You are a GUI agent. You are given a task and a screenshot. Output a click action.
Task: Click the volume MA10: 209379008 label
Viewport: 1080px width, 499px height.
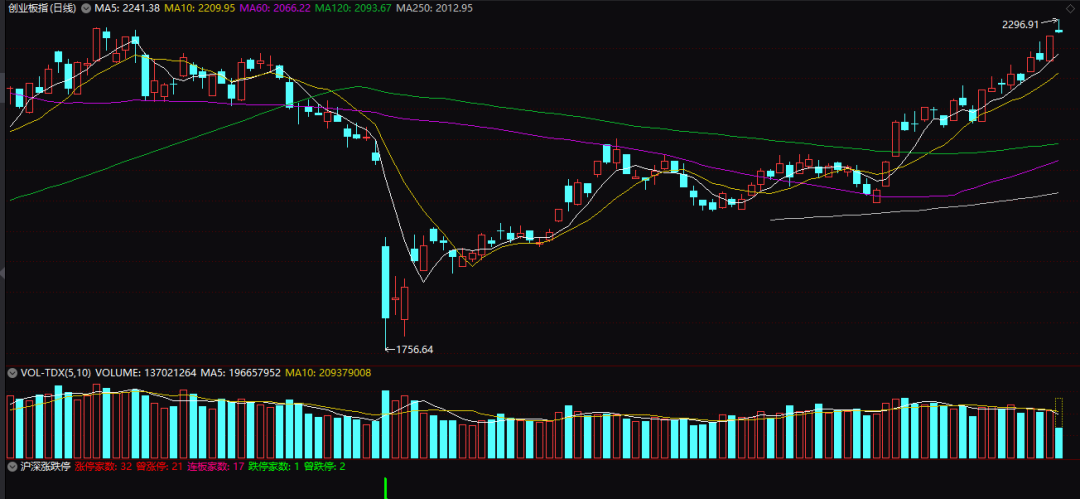coord(328,373)
